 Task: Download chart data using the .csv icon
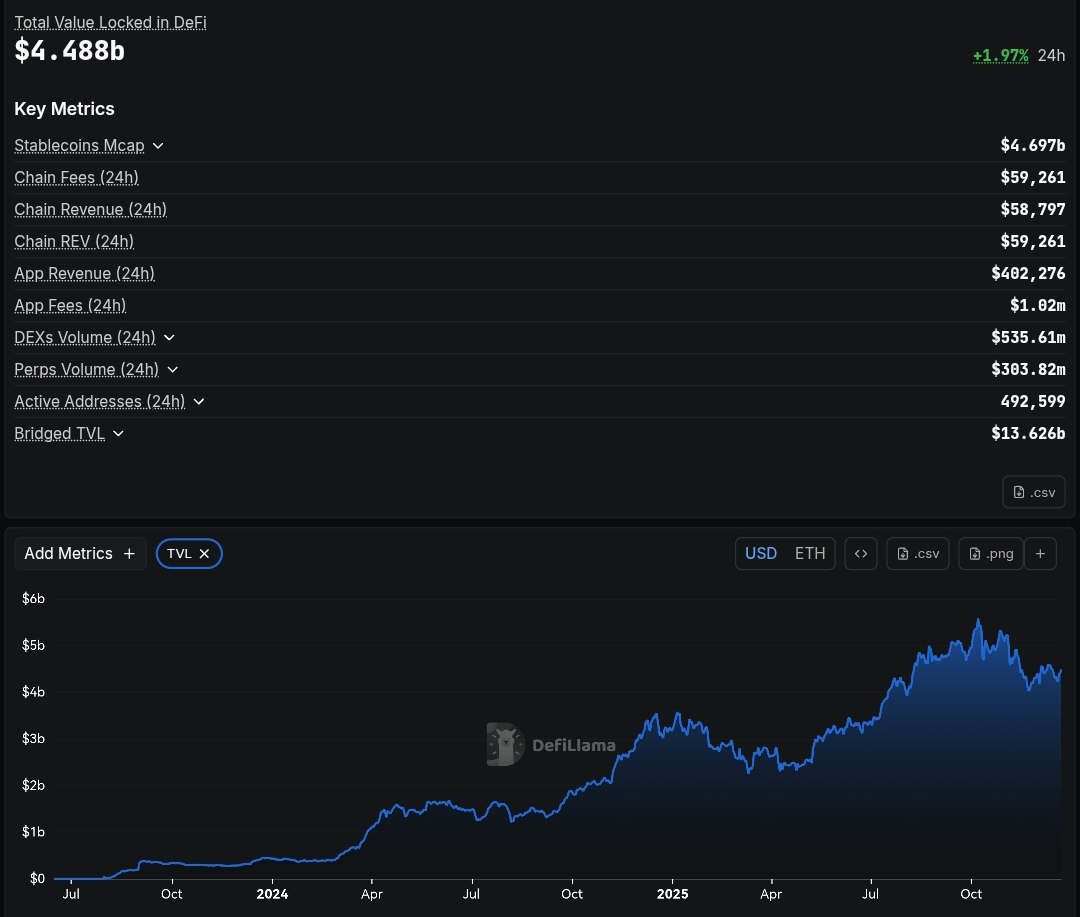(917, 553)
